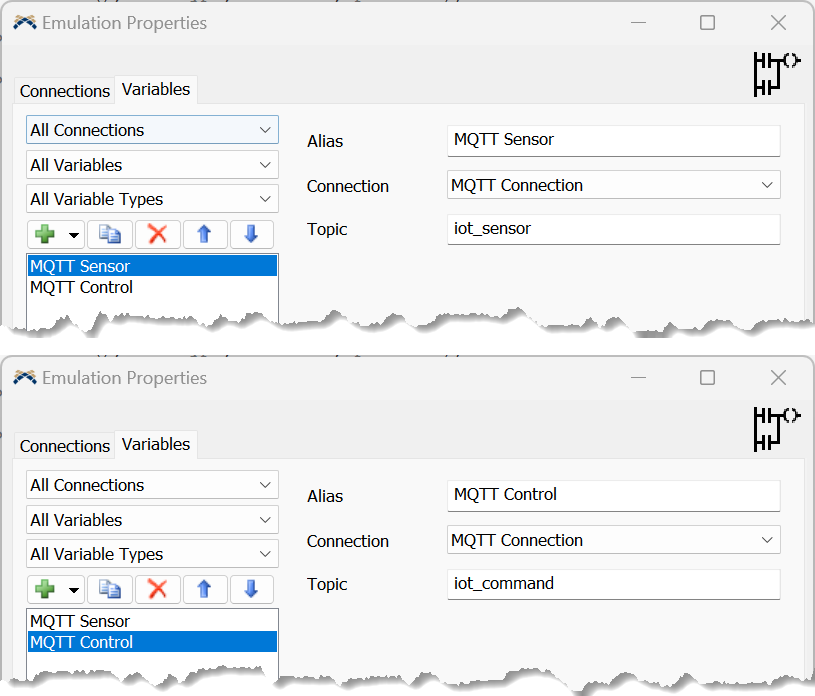Click the red X delete icon in the iot_sensor window
This screenshot has width=815, height=696.
point(157,234)
